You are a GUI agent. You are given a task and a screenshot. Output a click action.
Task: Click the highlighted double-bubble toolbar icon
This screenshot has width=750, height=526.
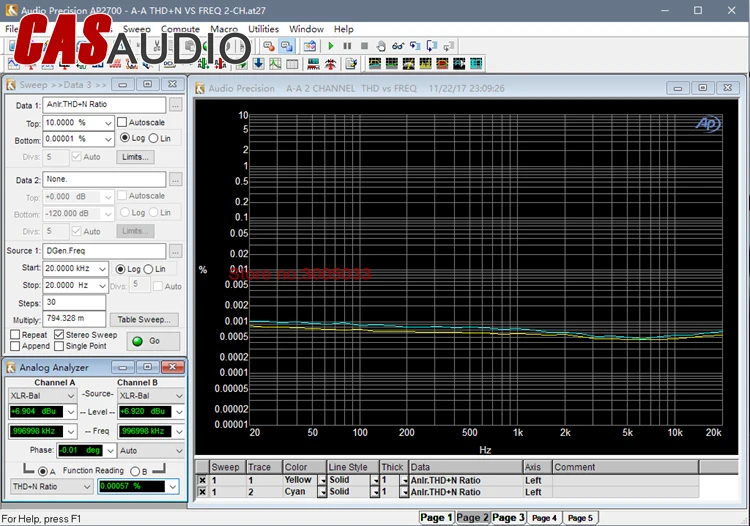[x=287, y=46]
